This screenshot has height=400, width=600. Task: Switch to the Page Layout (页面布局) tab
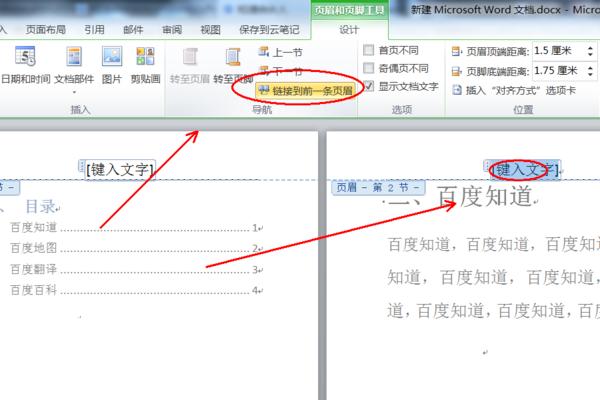(x=46, y=29)
